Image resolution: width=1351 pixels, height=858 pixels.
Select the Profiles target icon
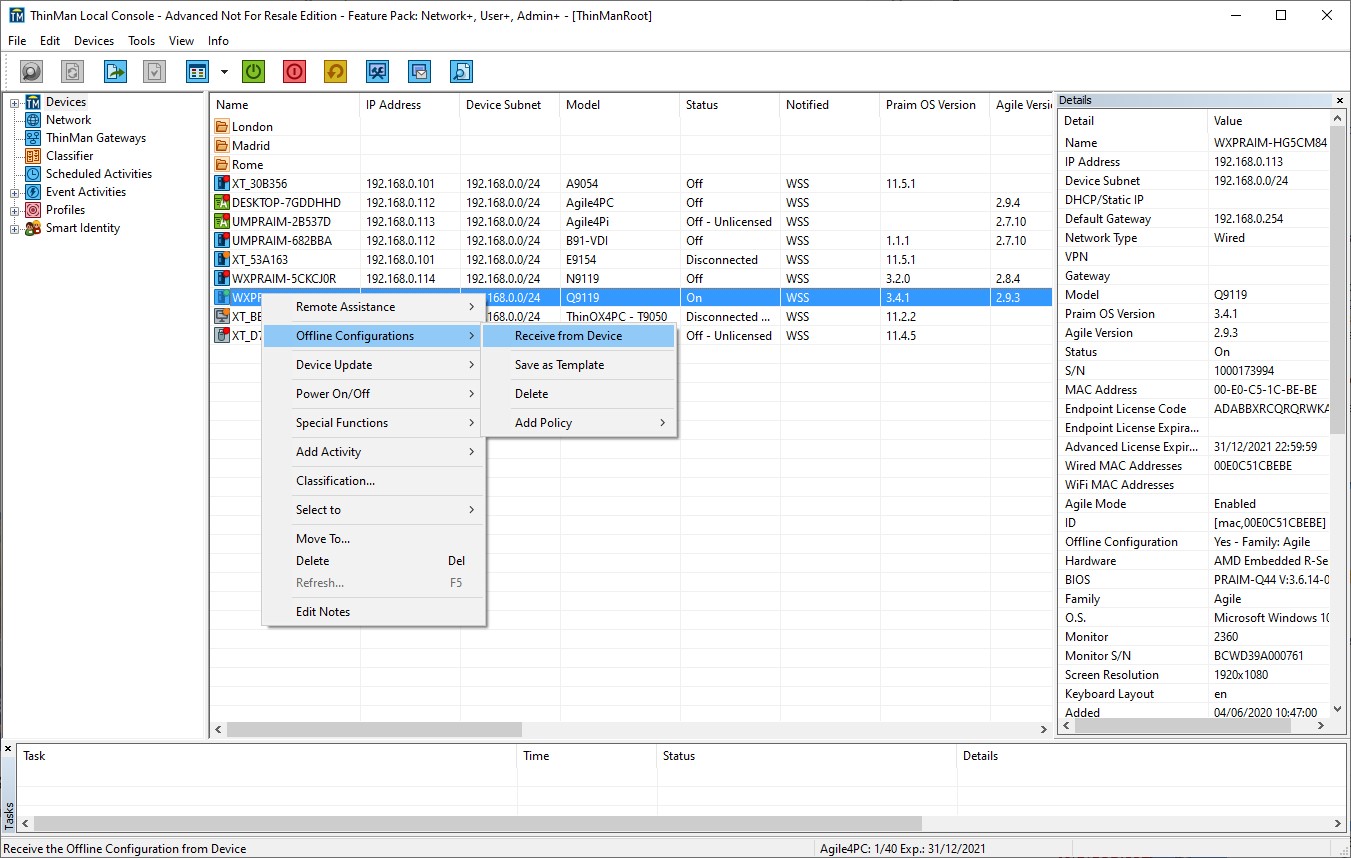pyautogui.click(x=33, y=210)
